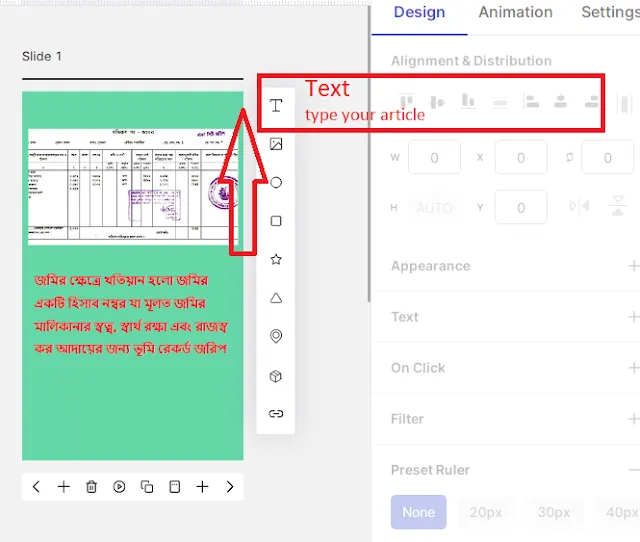
Task: Expand the Filter section
Action: pyautogui.click(x=632, y=419)
